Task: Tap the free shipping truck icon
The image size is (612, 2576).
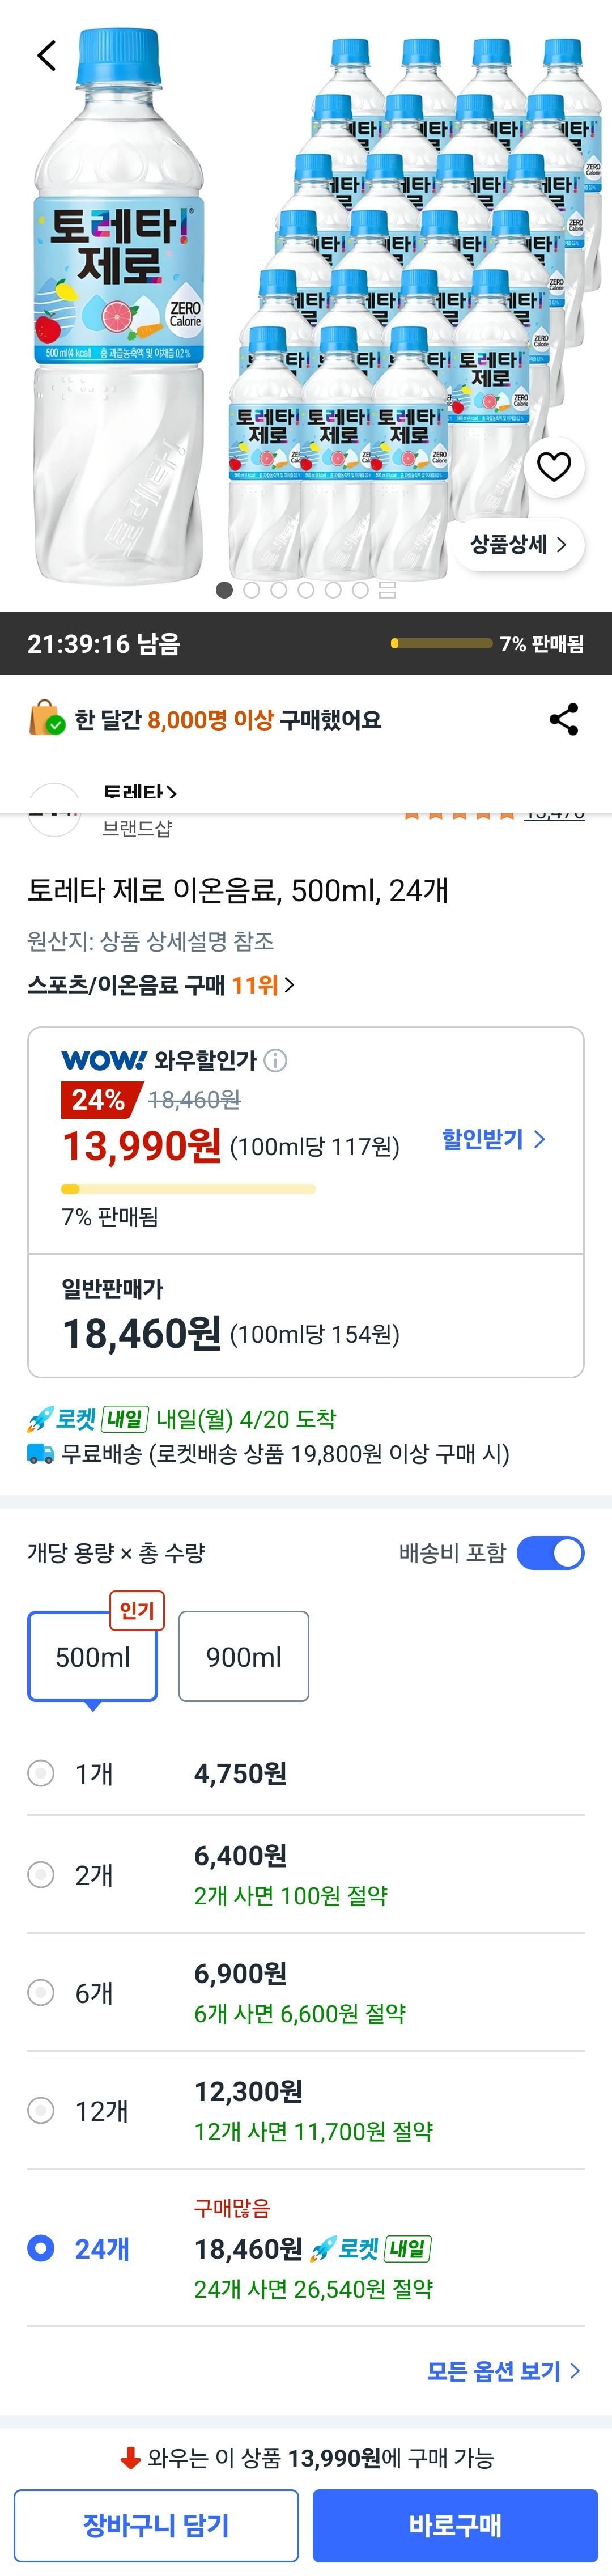Action: (40, 1453)
